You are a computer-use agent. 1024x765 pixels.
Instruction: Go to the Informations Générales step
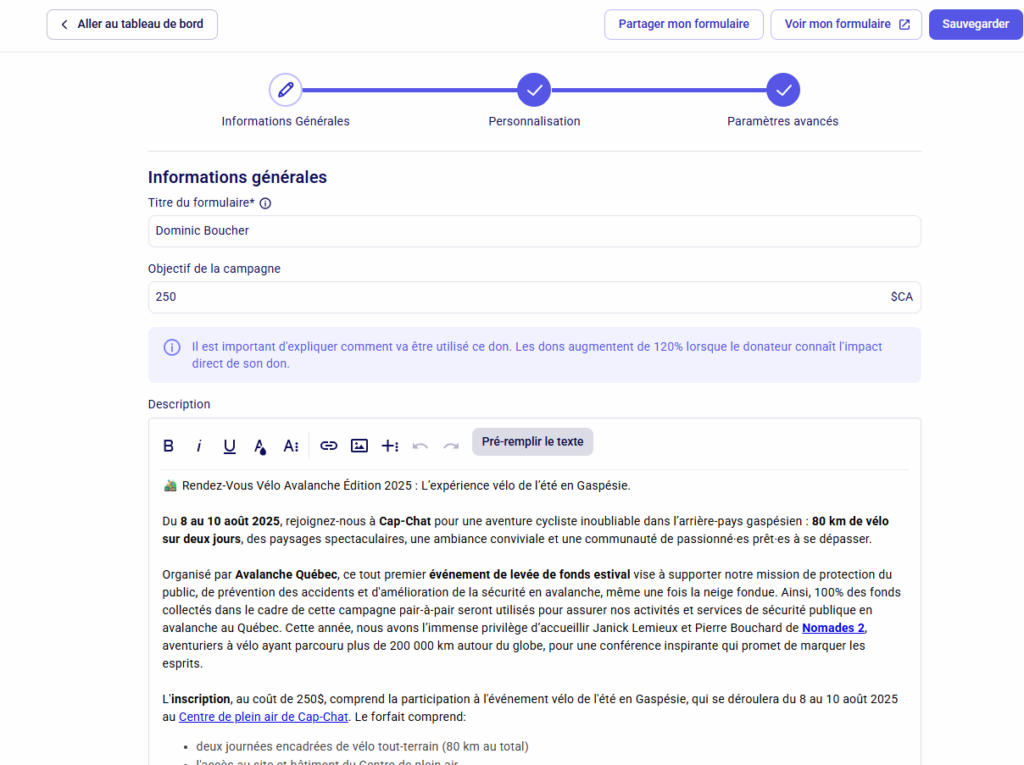pos(286,91)
